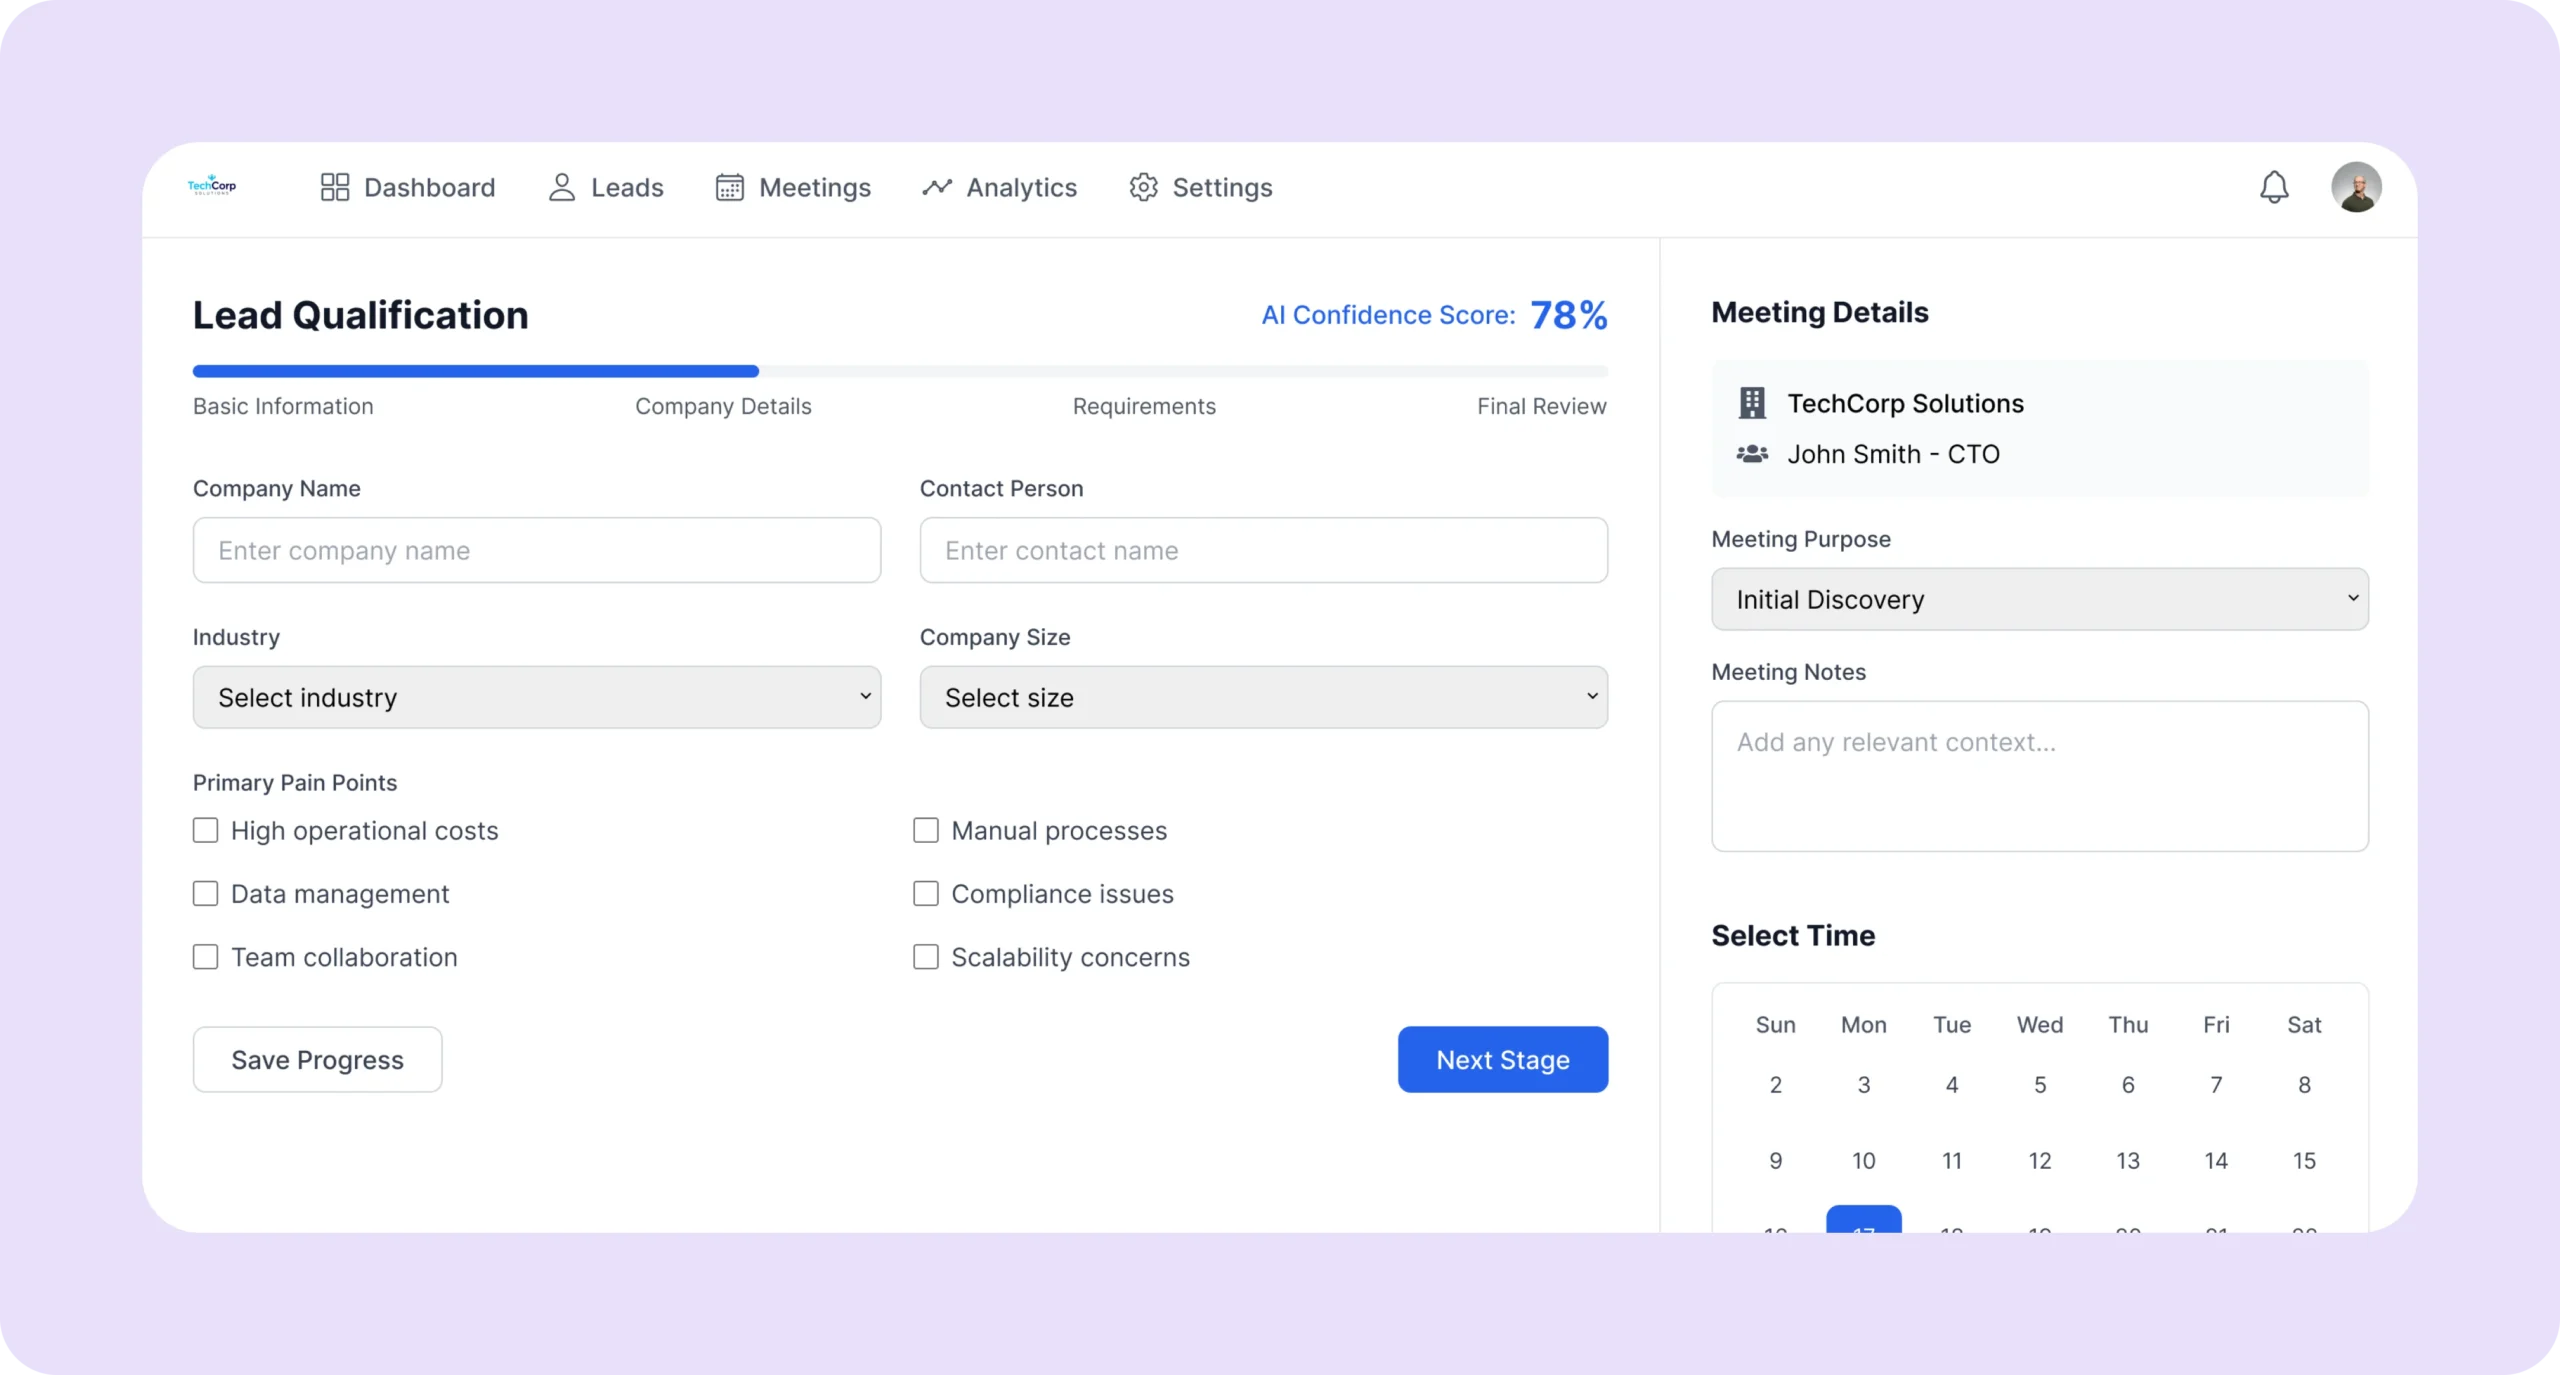Click the blue qualification progress bar

(x=476, y=371)
